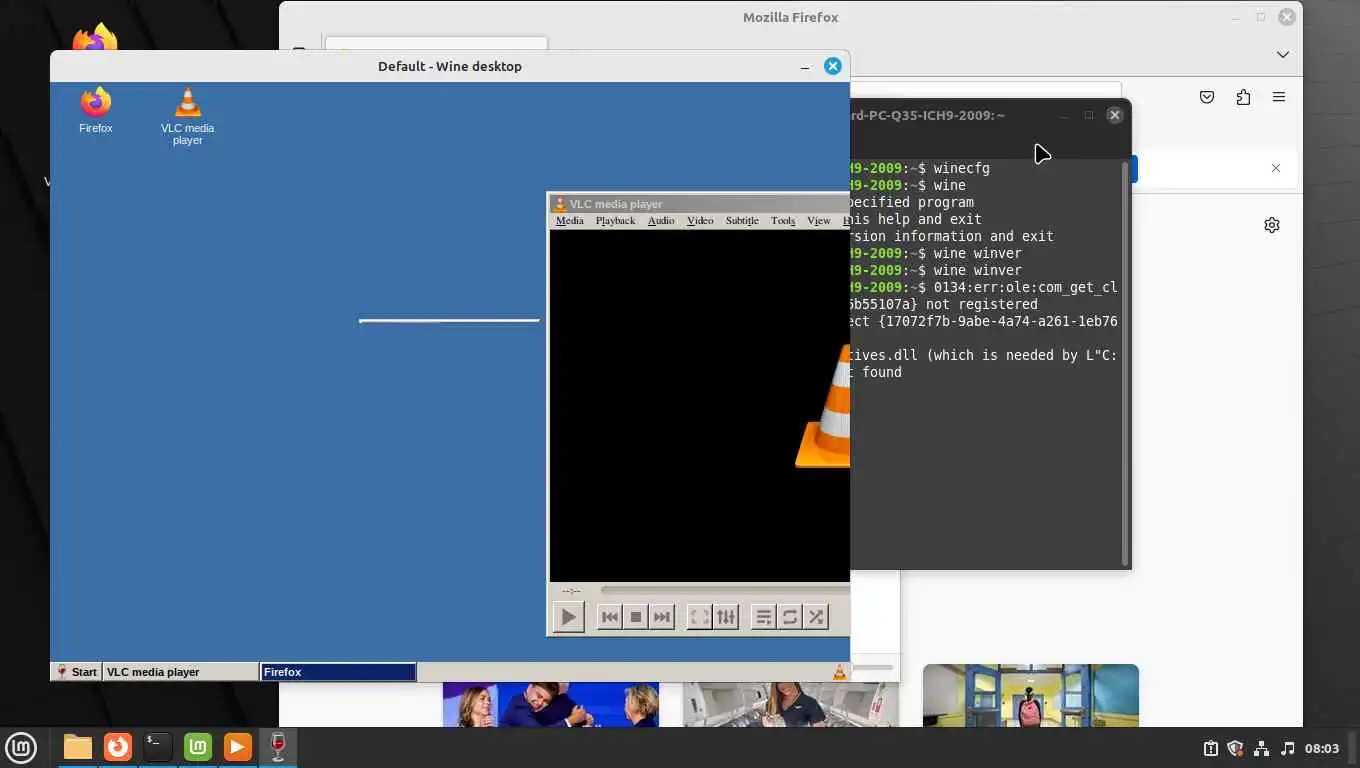1360x768 pixels.
Task: Open VLC extended settings equalizer icon
Action: click(x=726, y=617)
